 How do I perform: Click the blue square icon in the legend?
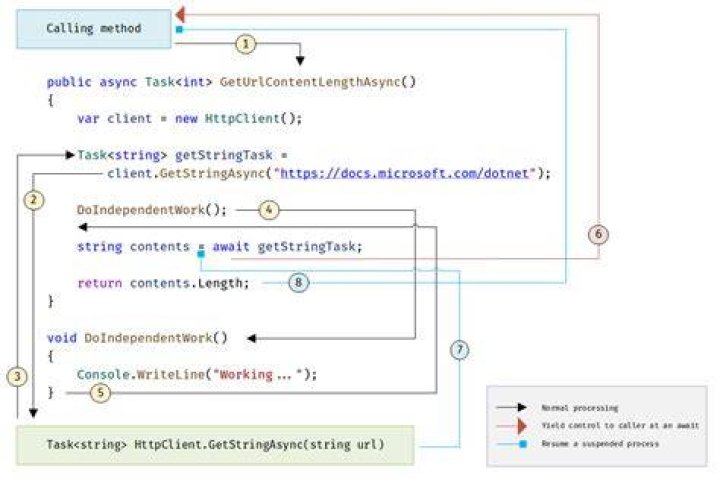523,444
